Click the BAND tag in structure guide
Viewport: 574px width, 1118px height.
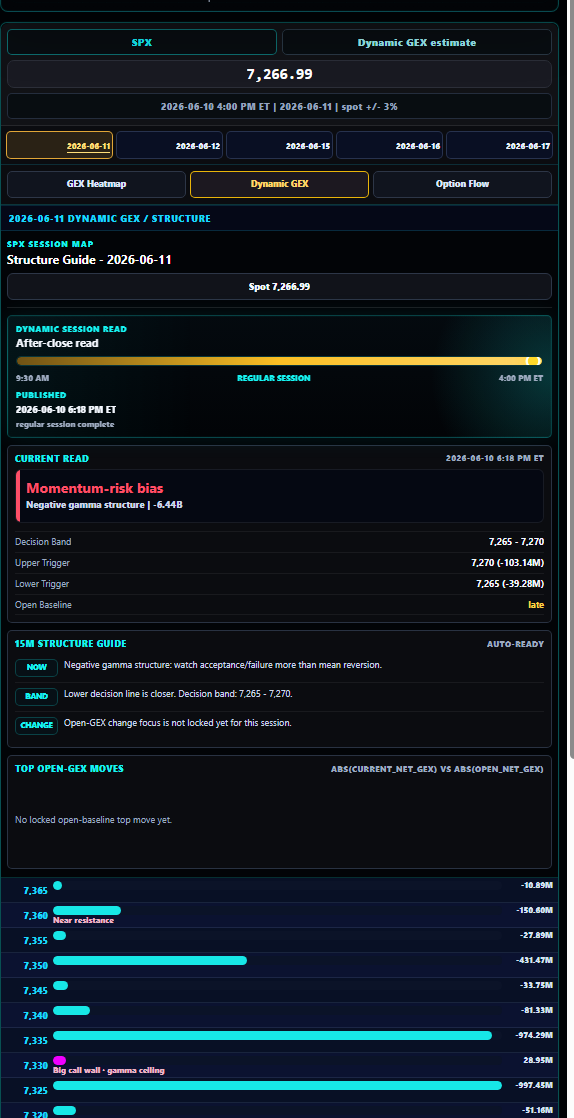(36, 697)
